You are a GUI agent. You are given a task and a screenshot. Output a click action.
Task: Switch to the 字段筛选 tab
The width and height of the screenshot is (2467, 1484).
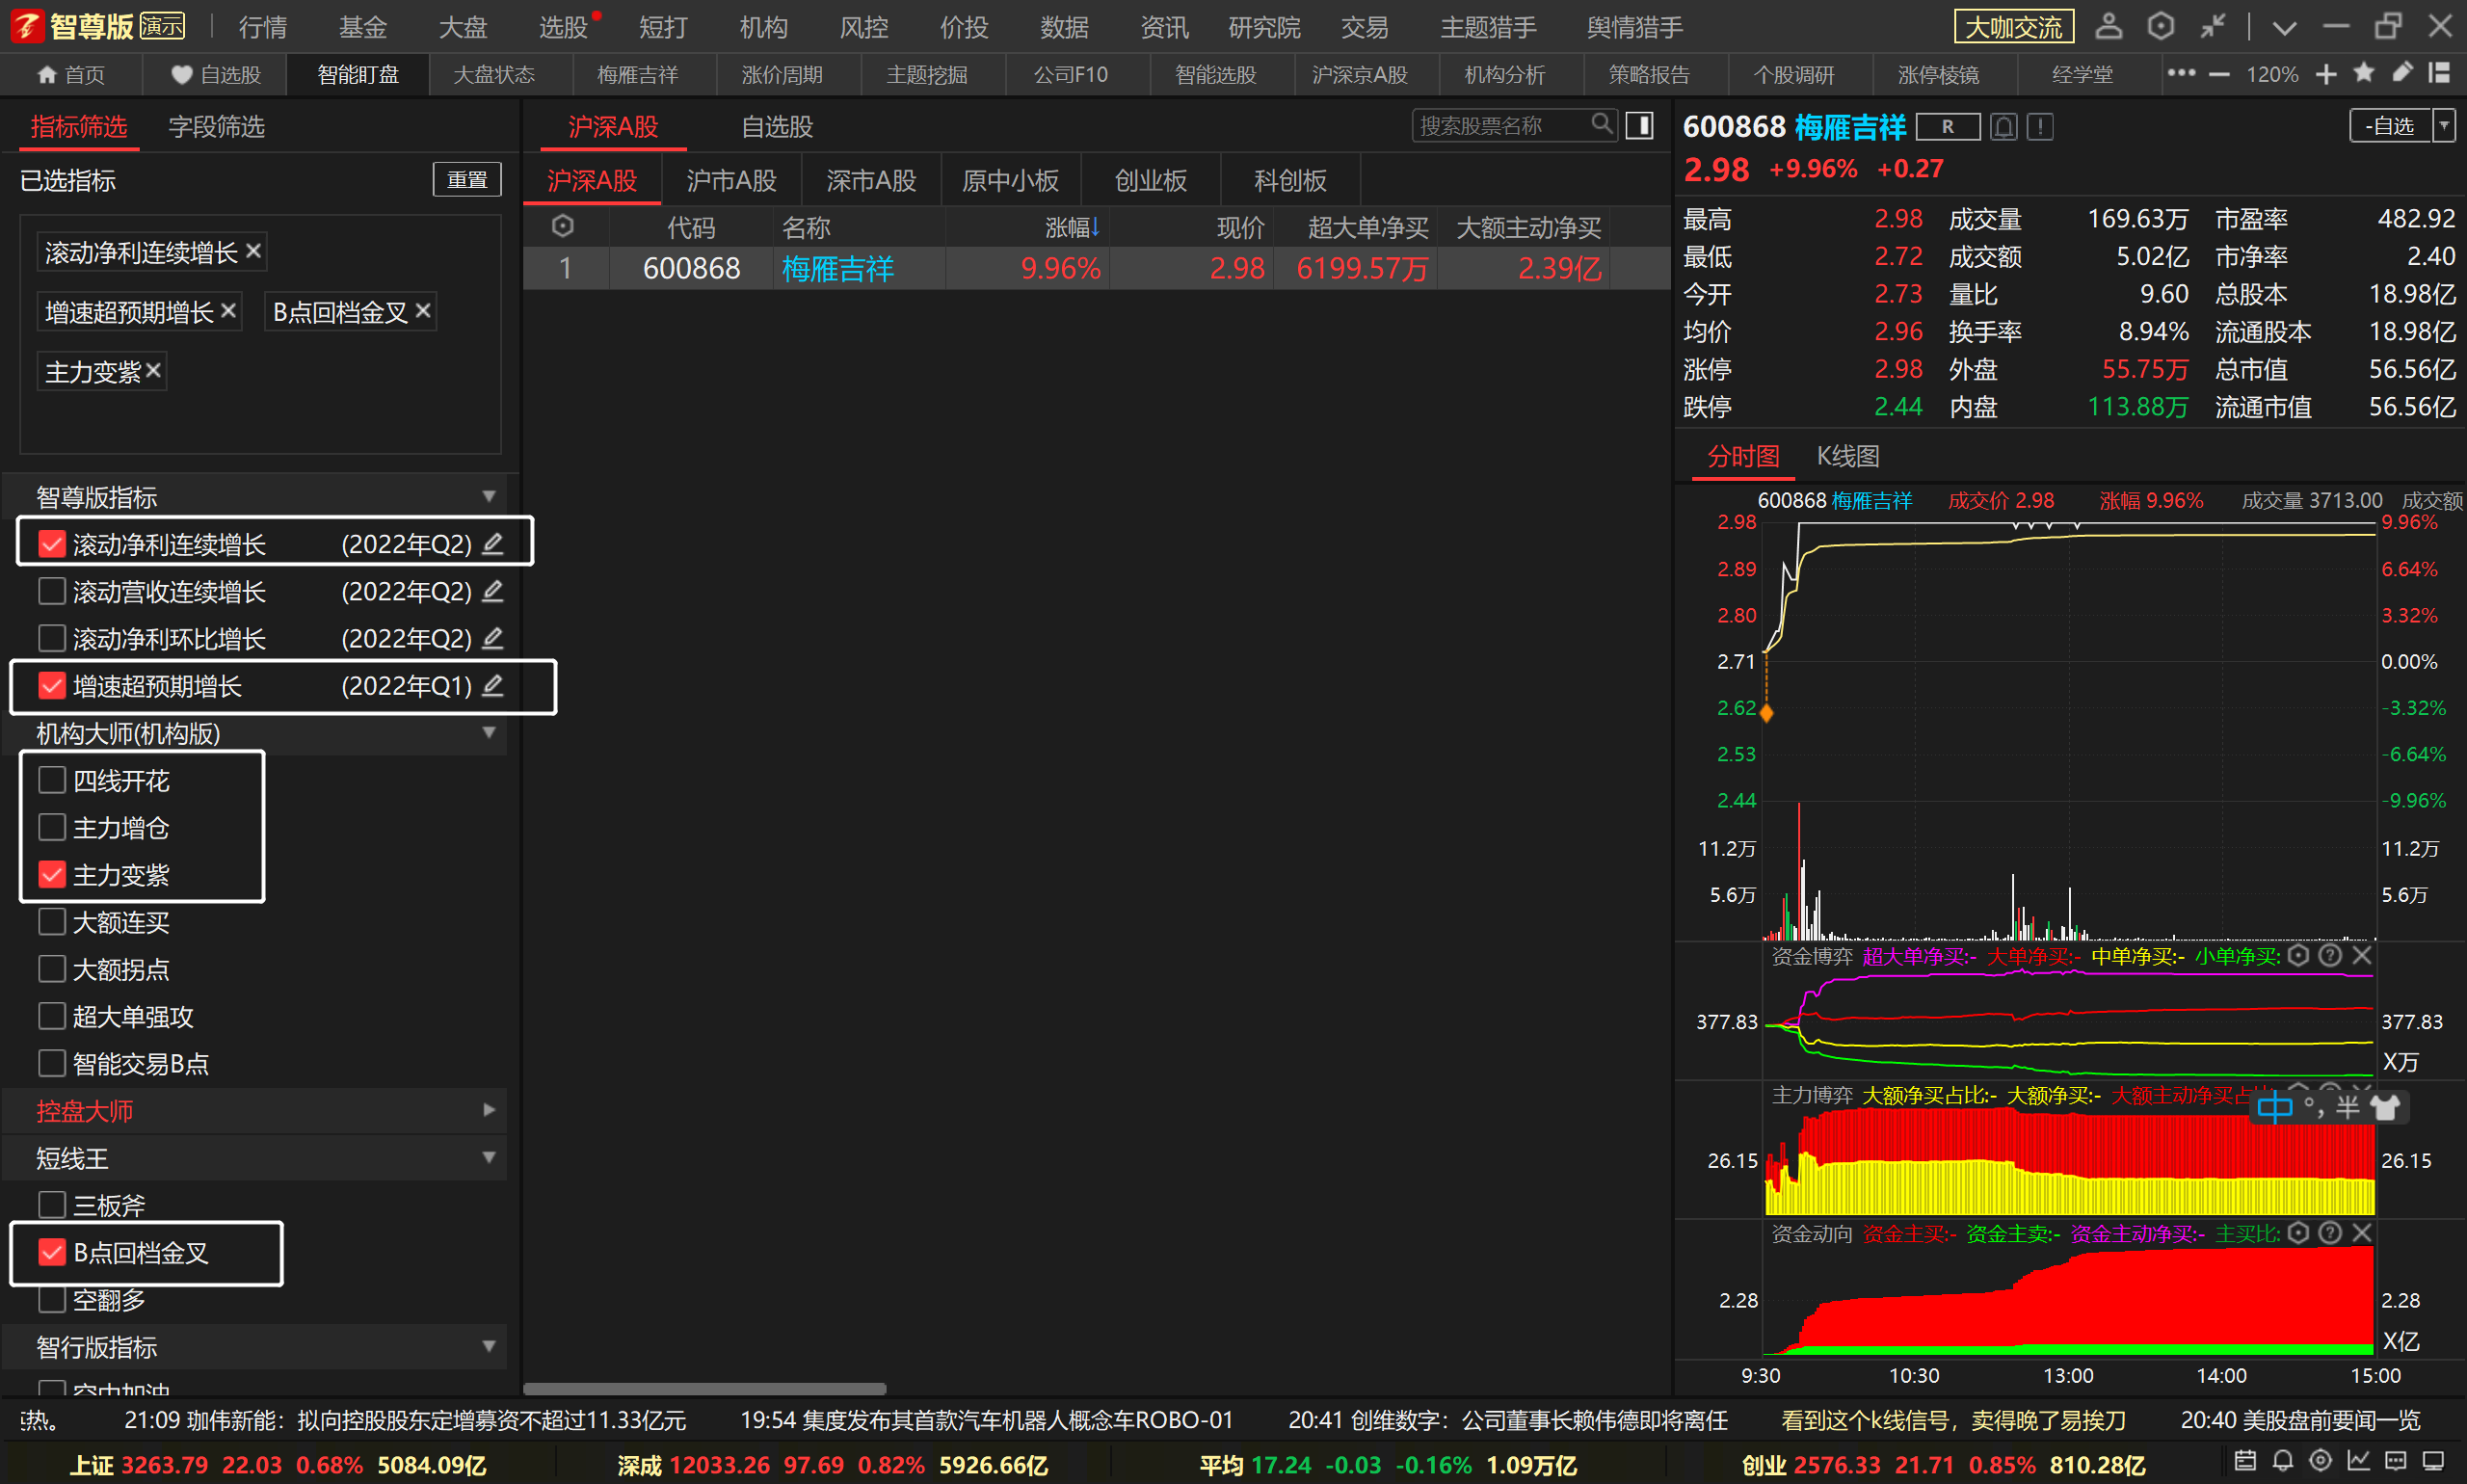pos(216,127)
